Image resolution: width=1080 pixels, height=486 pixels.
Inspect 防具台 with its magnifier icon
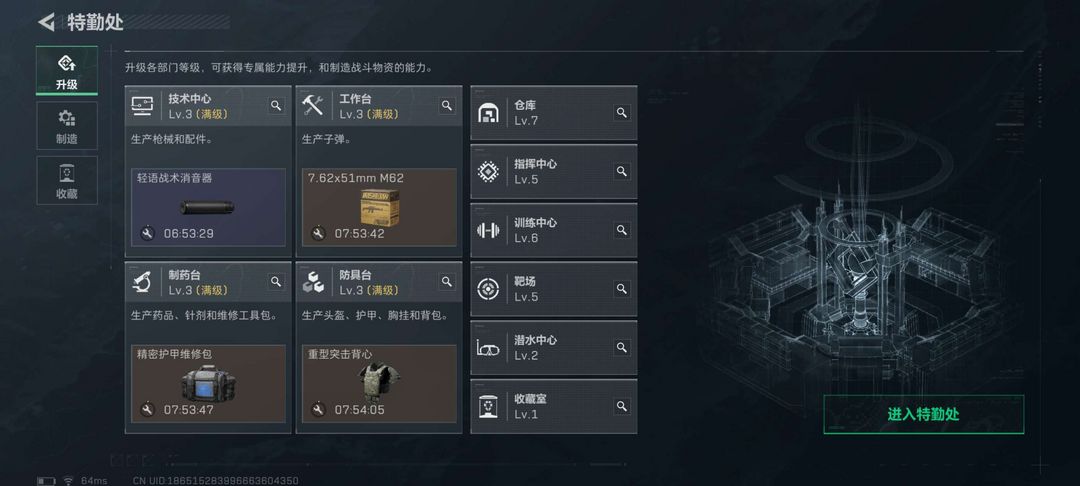coord(447,282)
